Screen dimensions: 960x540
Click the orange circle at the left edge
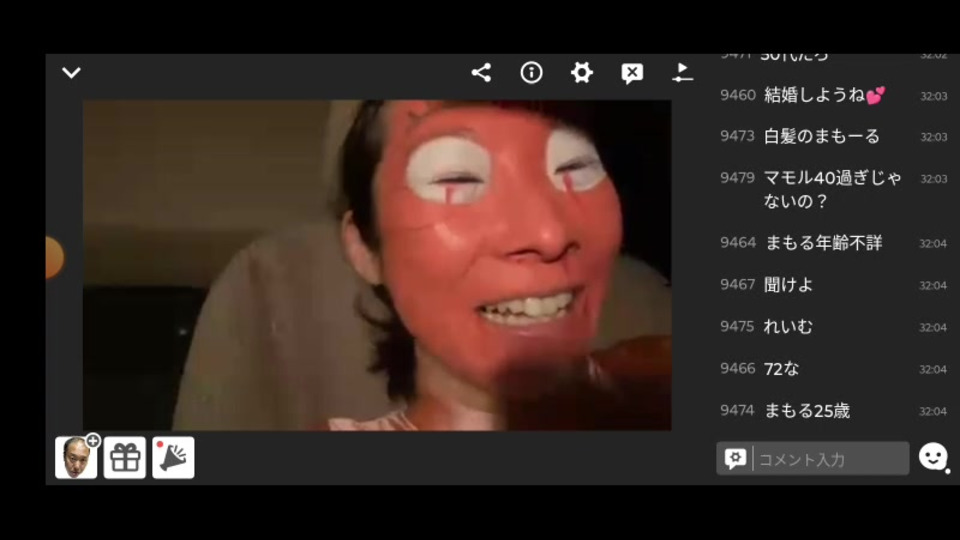pyautogui.click(x=54, y=257)
